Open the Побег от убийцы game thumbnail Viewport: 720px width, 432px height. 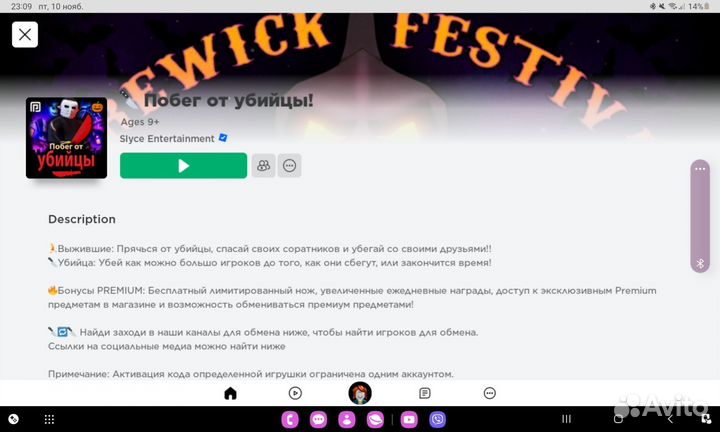(67, 138)
